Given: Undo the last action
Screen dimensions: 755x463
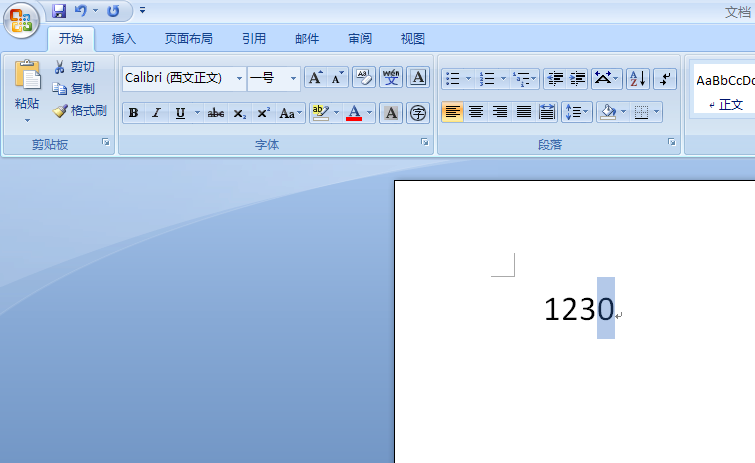Looking at the screenshot, I should [x=80, y=11].
